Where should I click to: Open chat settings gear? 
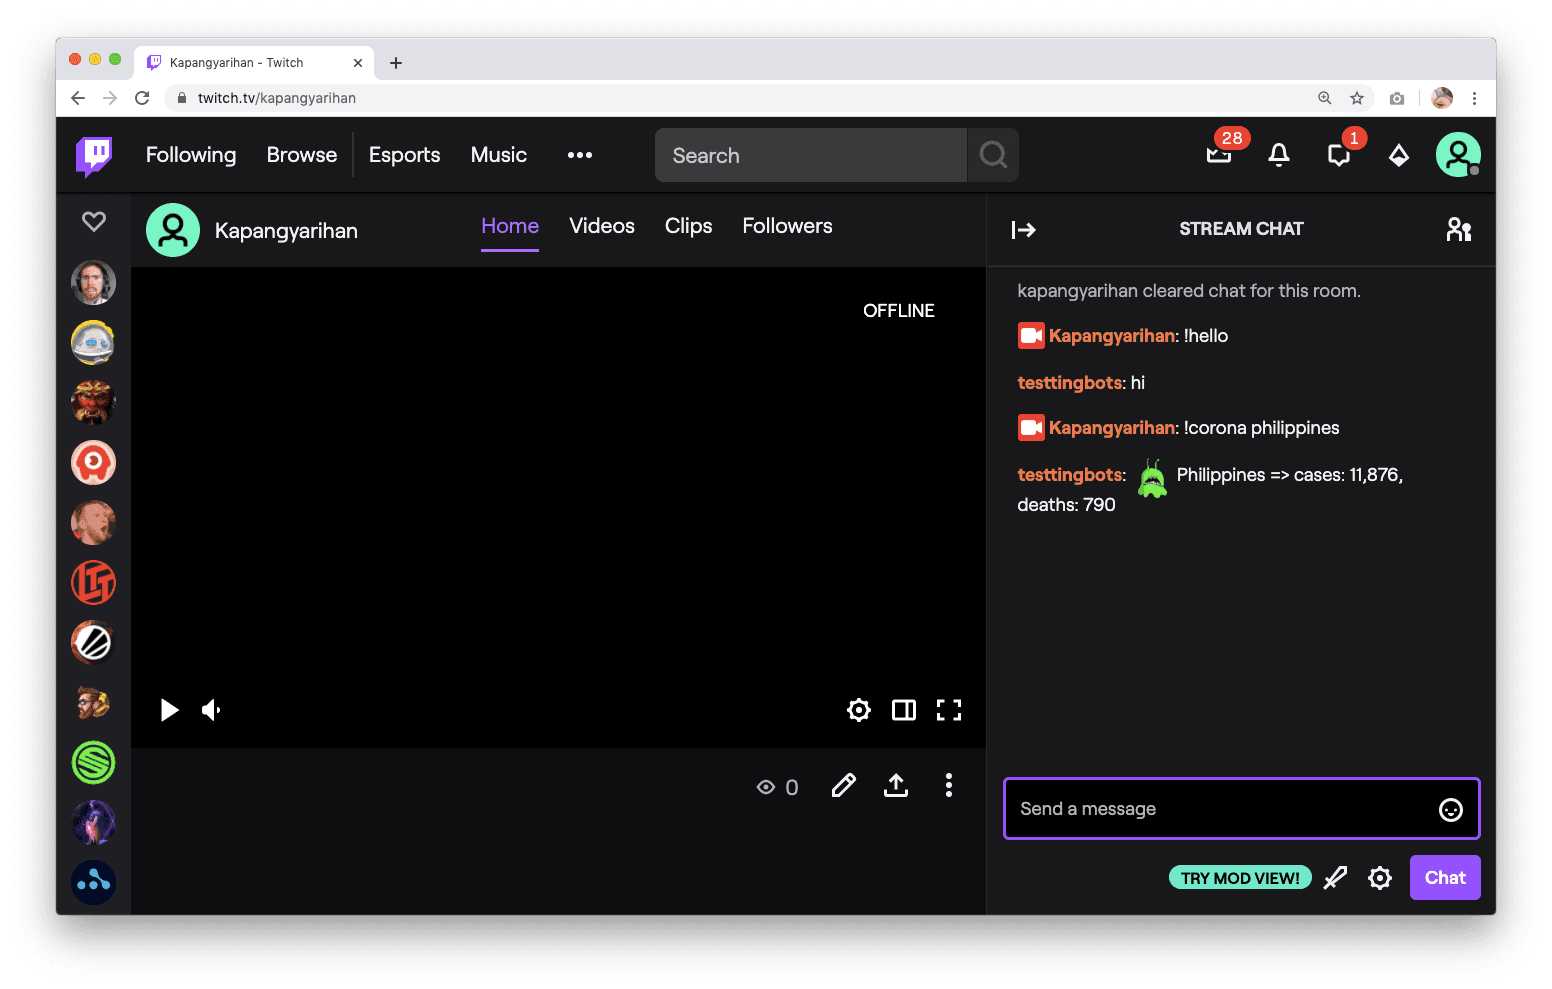[1379, 877]
